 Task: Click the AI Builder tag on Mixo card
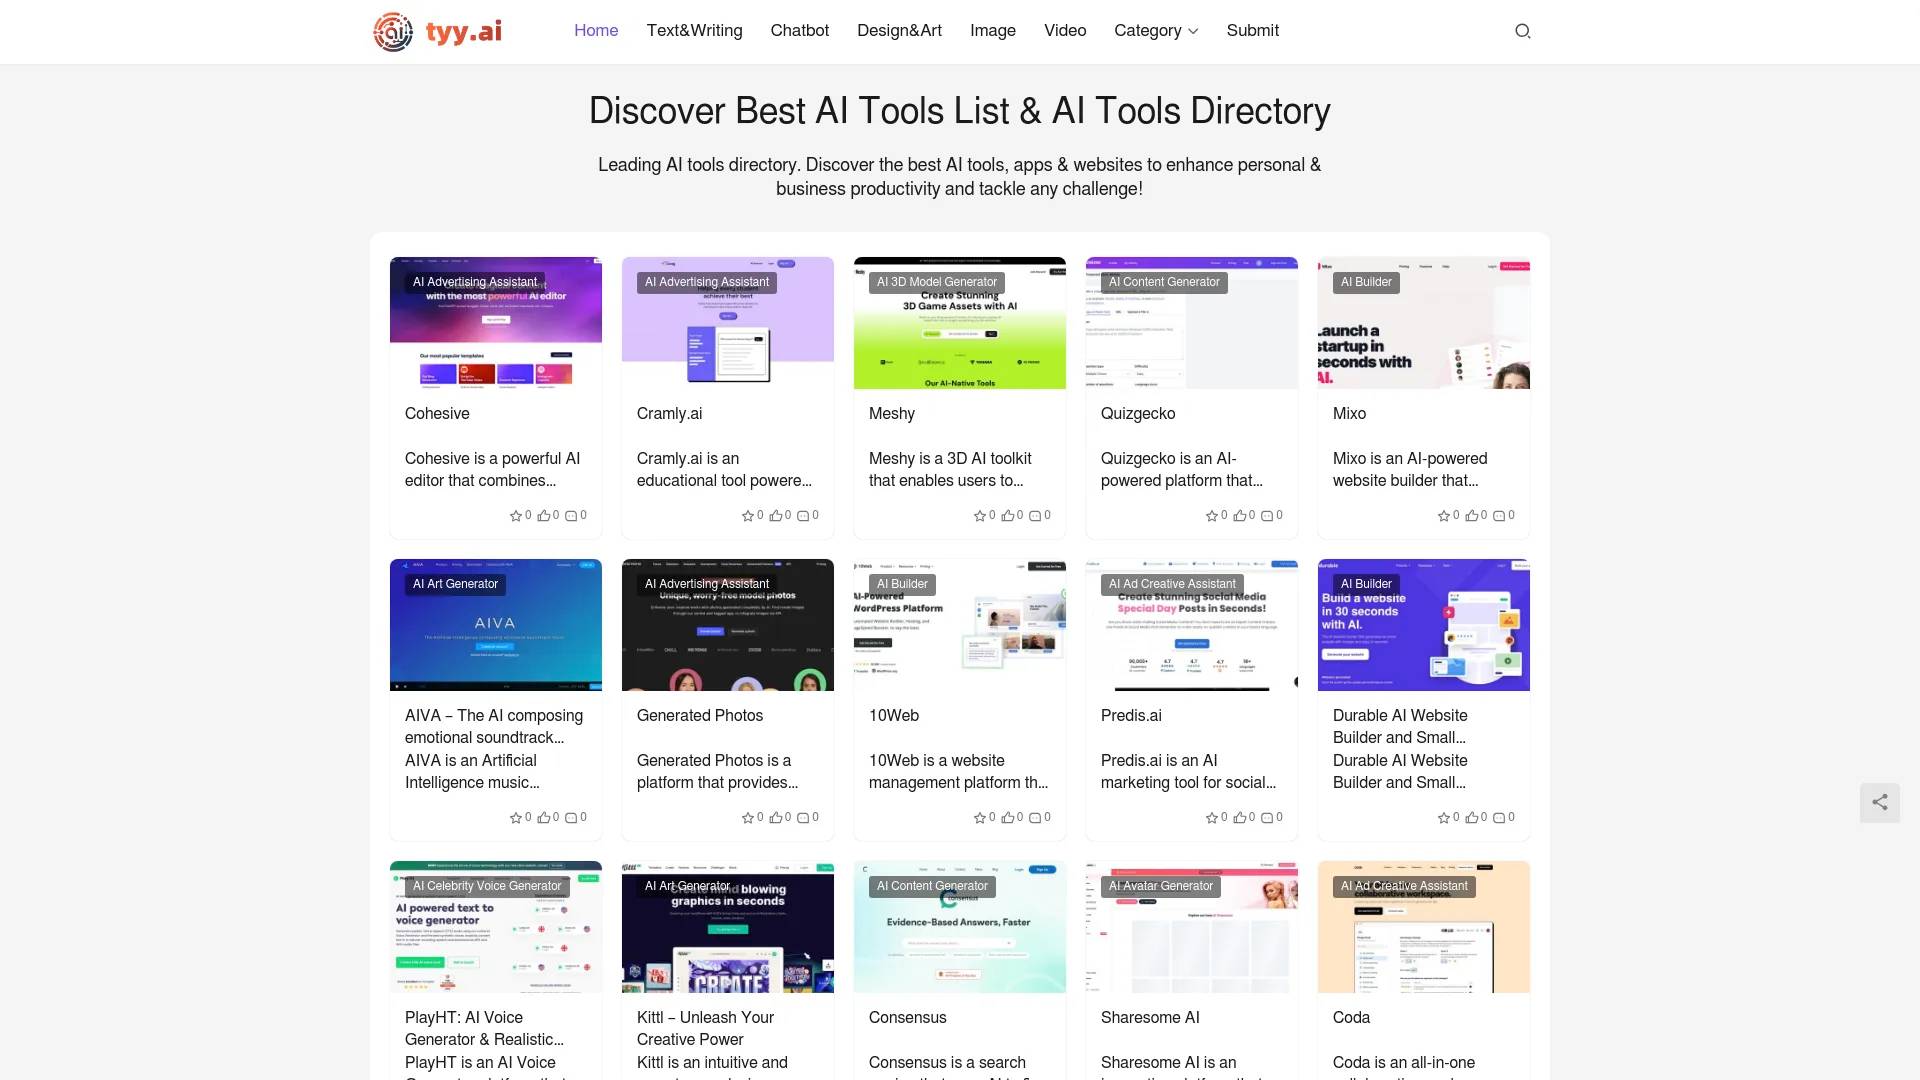point(1366,281)
